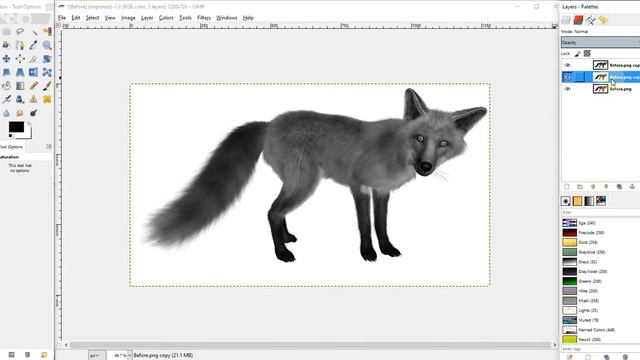Create a new layer in Layers panel

[x=567, y=187]
